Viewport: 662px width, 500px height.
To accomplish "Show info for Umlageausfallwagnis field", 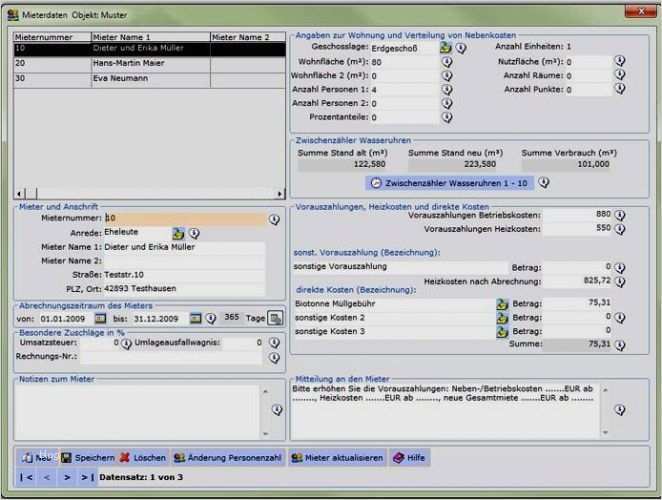I will [x=274, y=343].
